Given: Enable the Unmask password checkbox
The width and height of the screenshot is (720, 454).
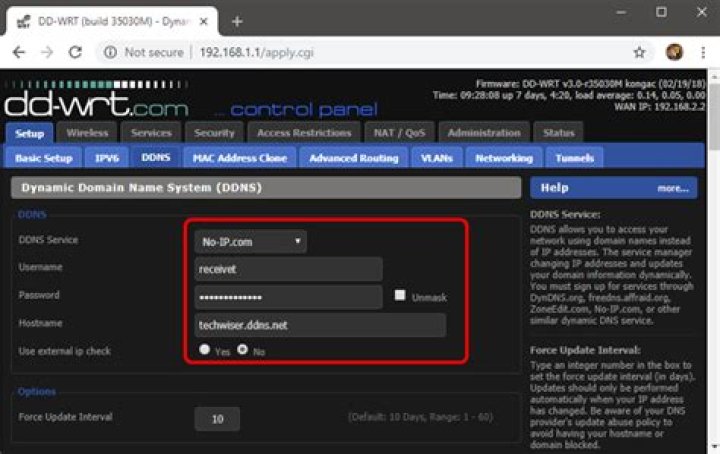Looking at the screenshot, I should (400, 296).
